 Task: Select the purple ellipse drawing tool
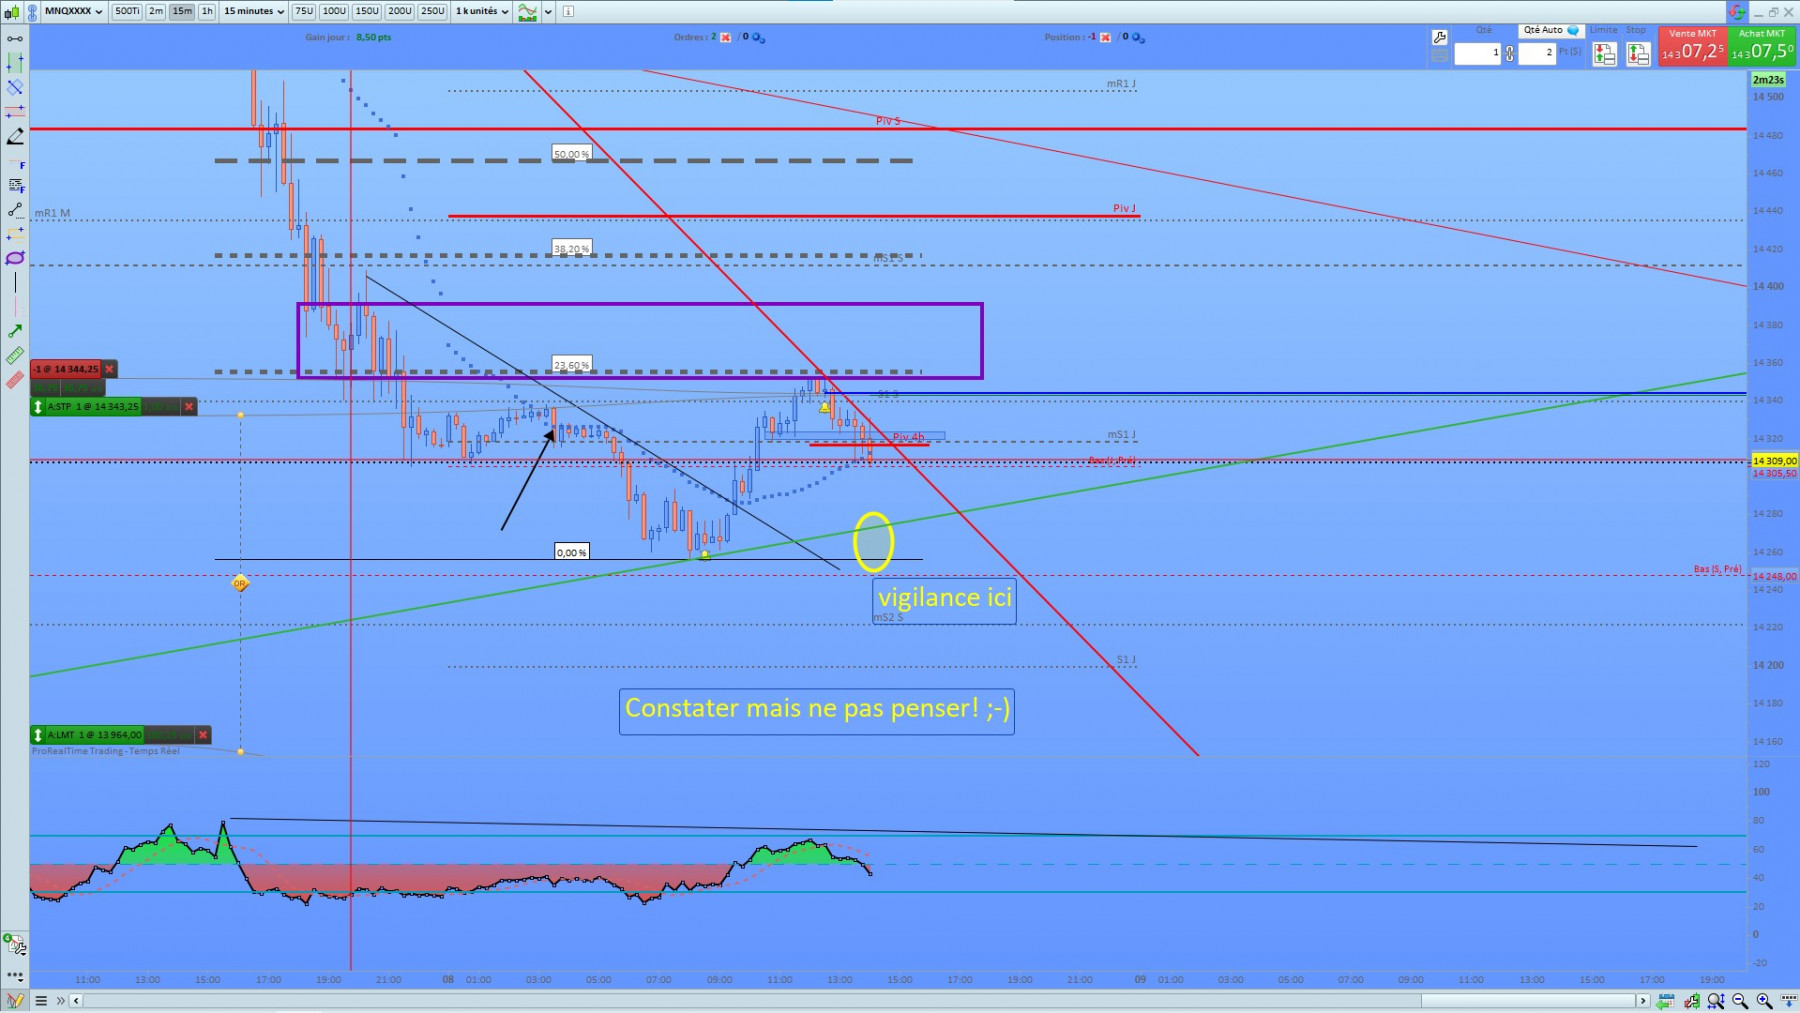(x=15, y=258)
